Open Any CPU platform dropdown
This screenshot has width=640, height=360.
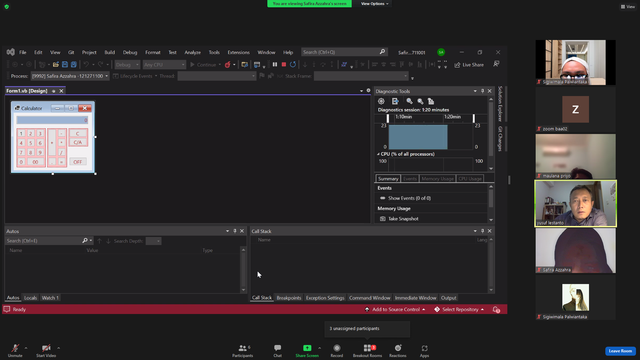(164, 64)
